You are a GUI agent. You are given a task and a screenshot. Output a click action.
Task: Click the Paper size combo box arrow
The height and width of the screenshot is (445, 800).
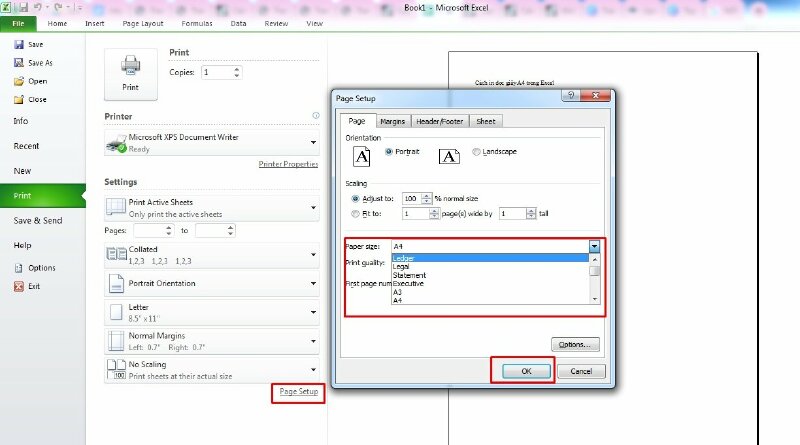[594, 246]
